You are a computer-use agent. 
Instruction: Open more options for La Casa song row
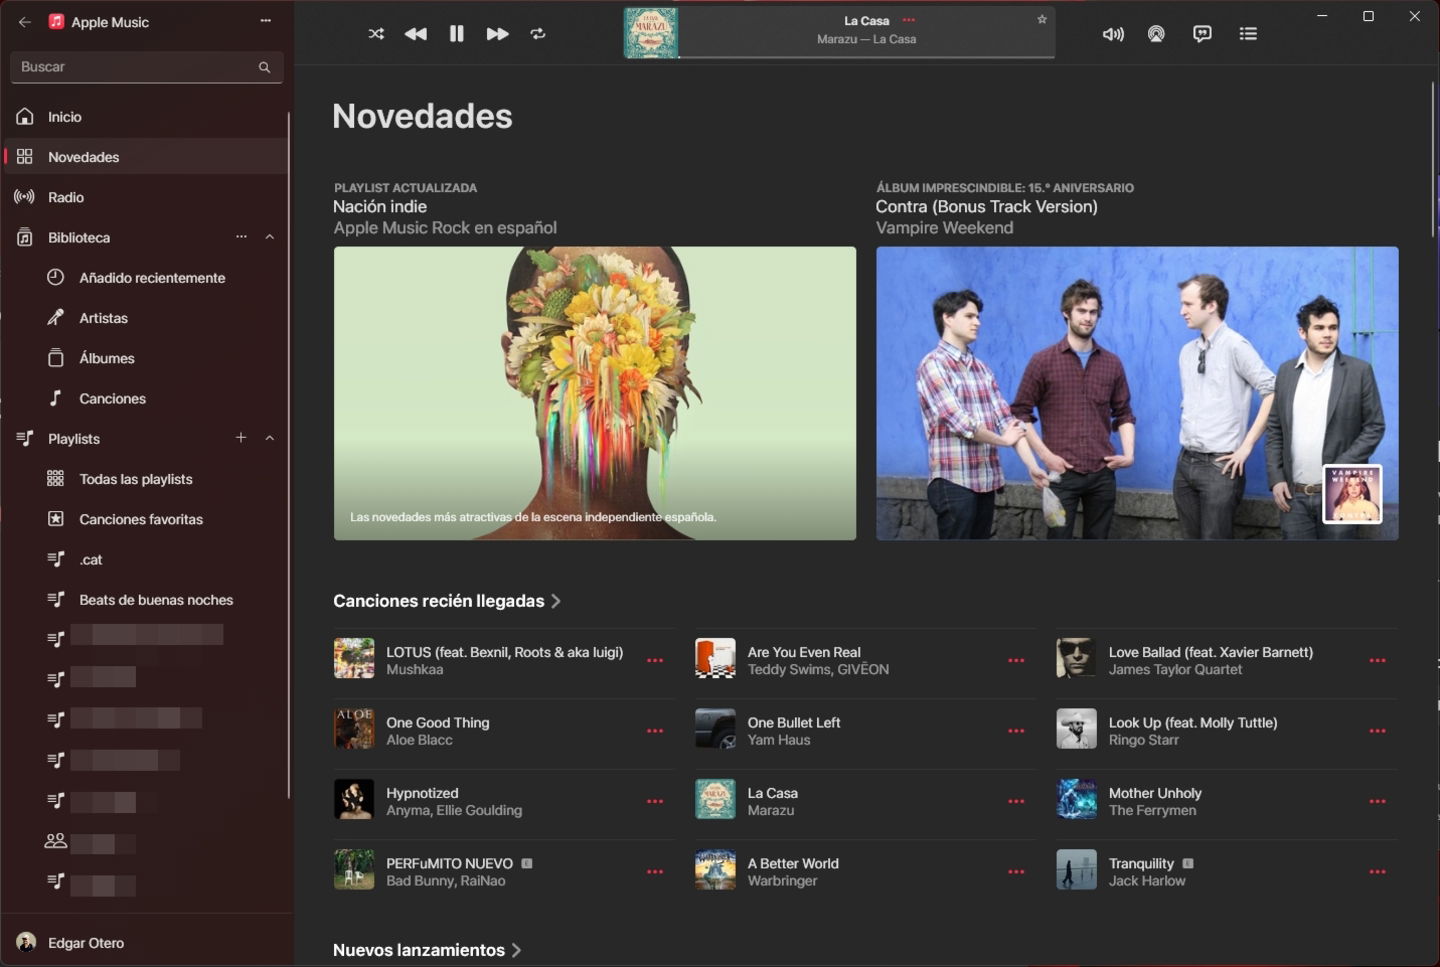click(1016, 801)
